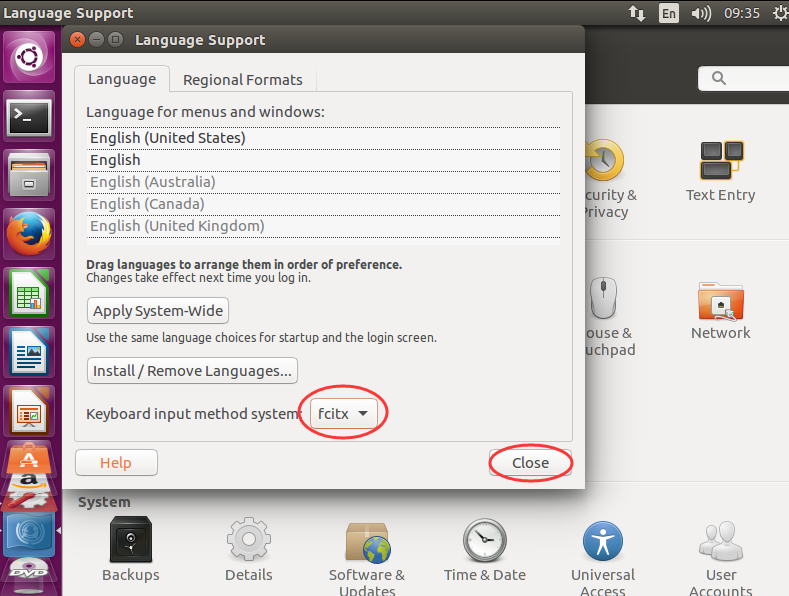Select English (Australia) language row
789x596 pixels.
click(323, 182)
